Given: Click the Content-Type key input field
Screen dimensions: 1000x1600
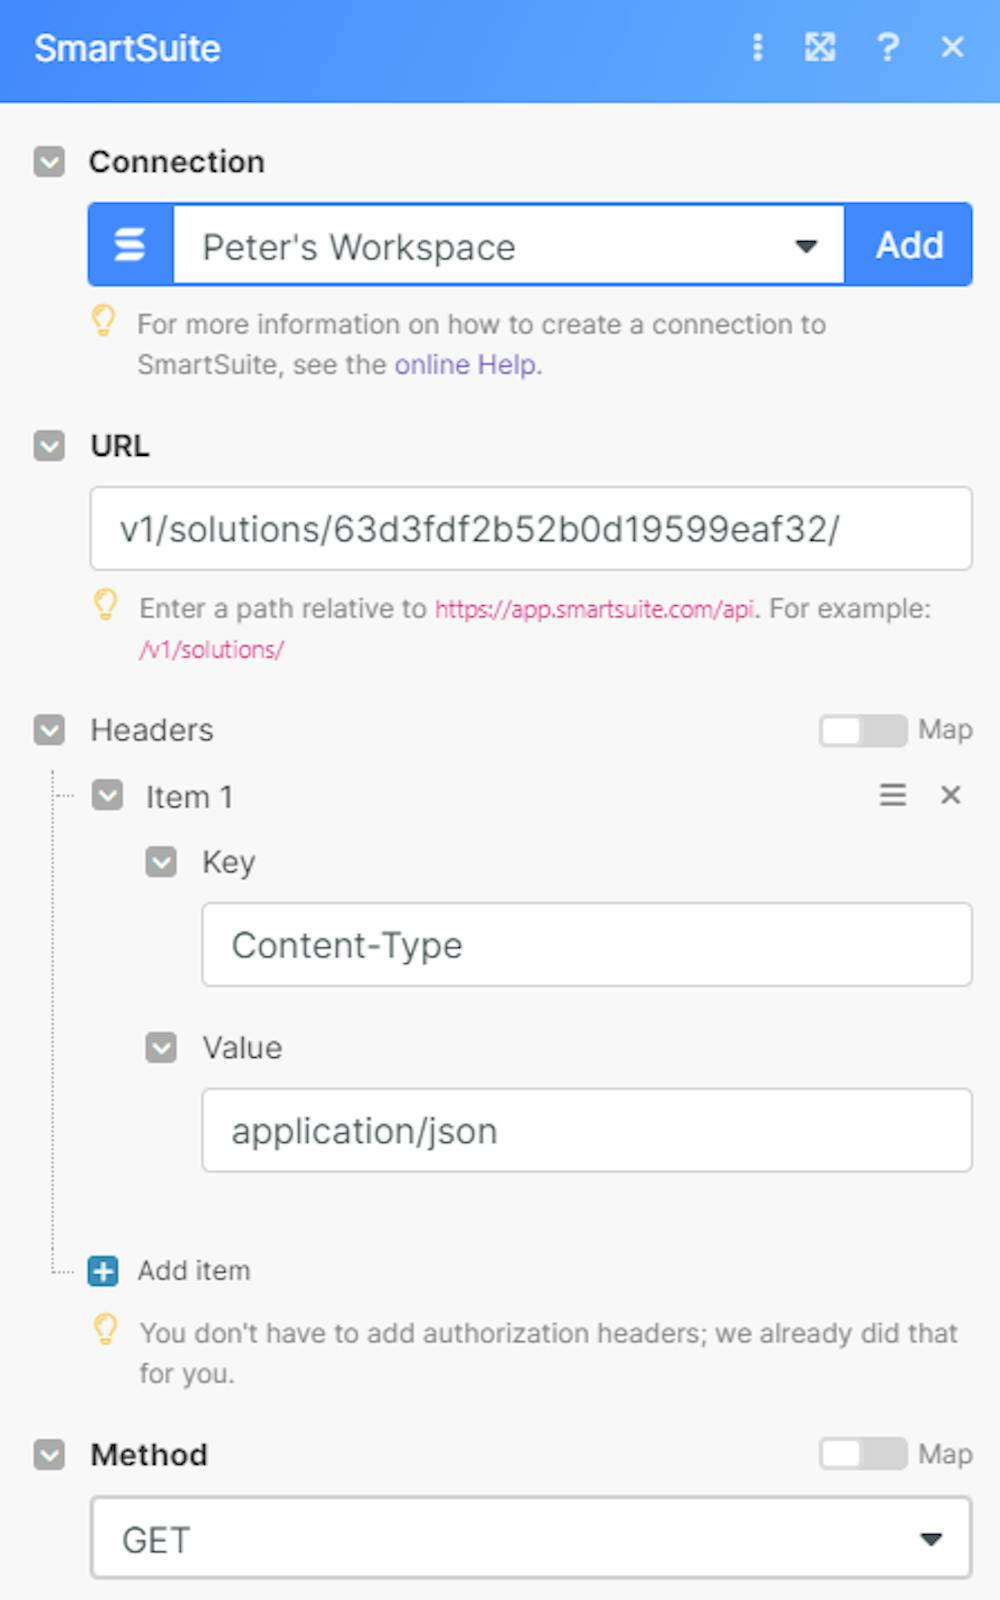Looking at the screenshot, I should click(x=586, y=945).
